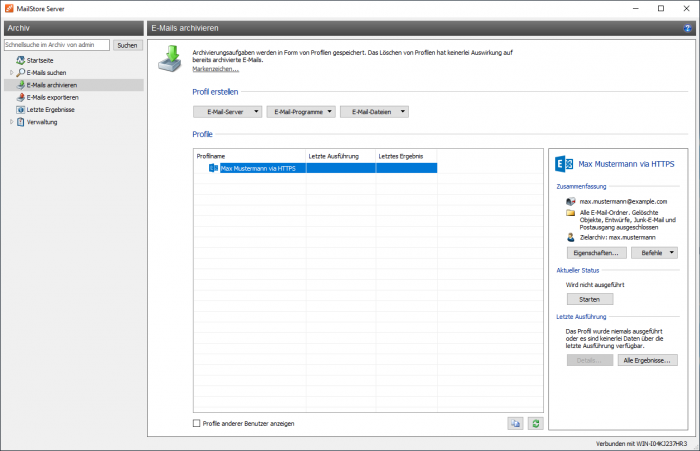Sort by Letzte Ausführung column header

coord(341,156)
